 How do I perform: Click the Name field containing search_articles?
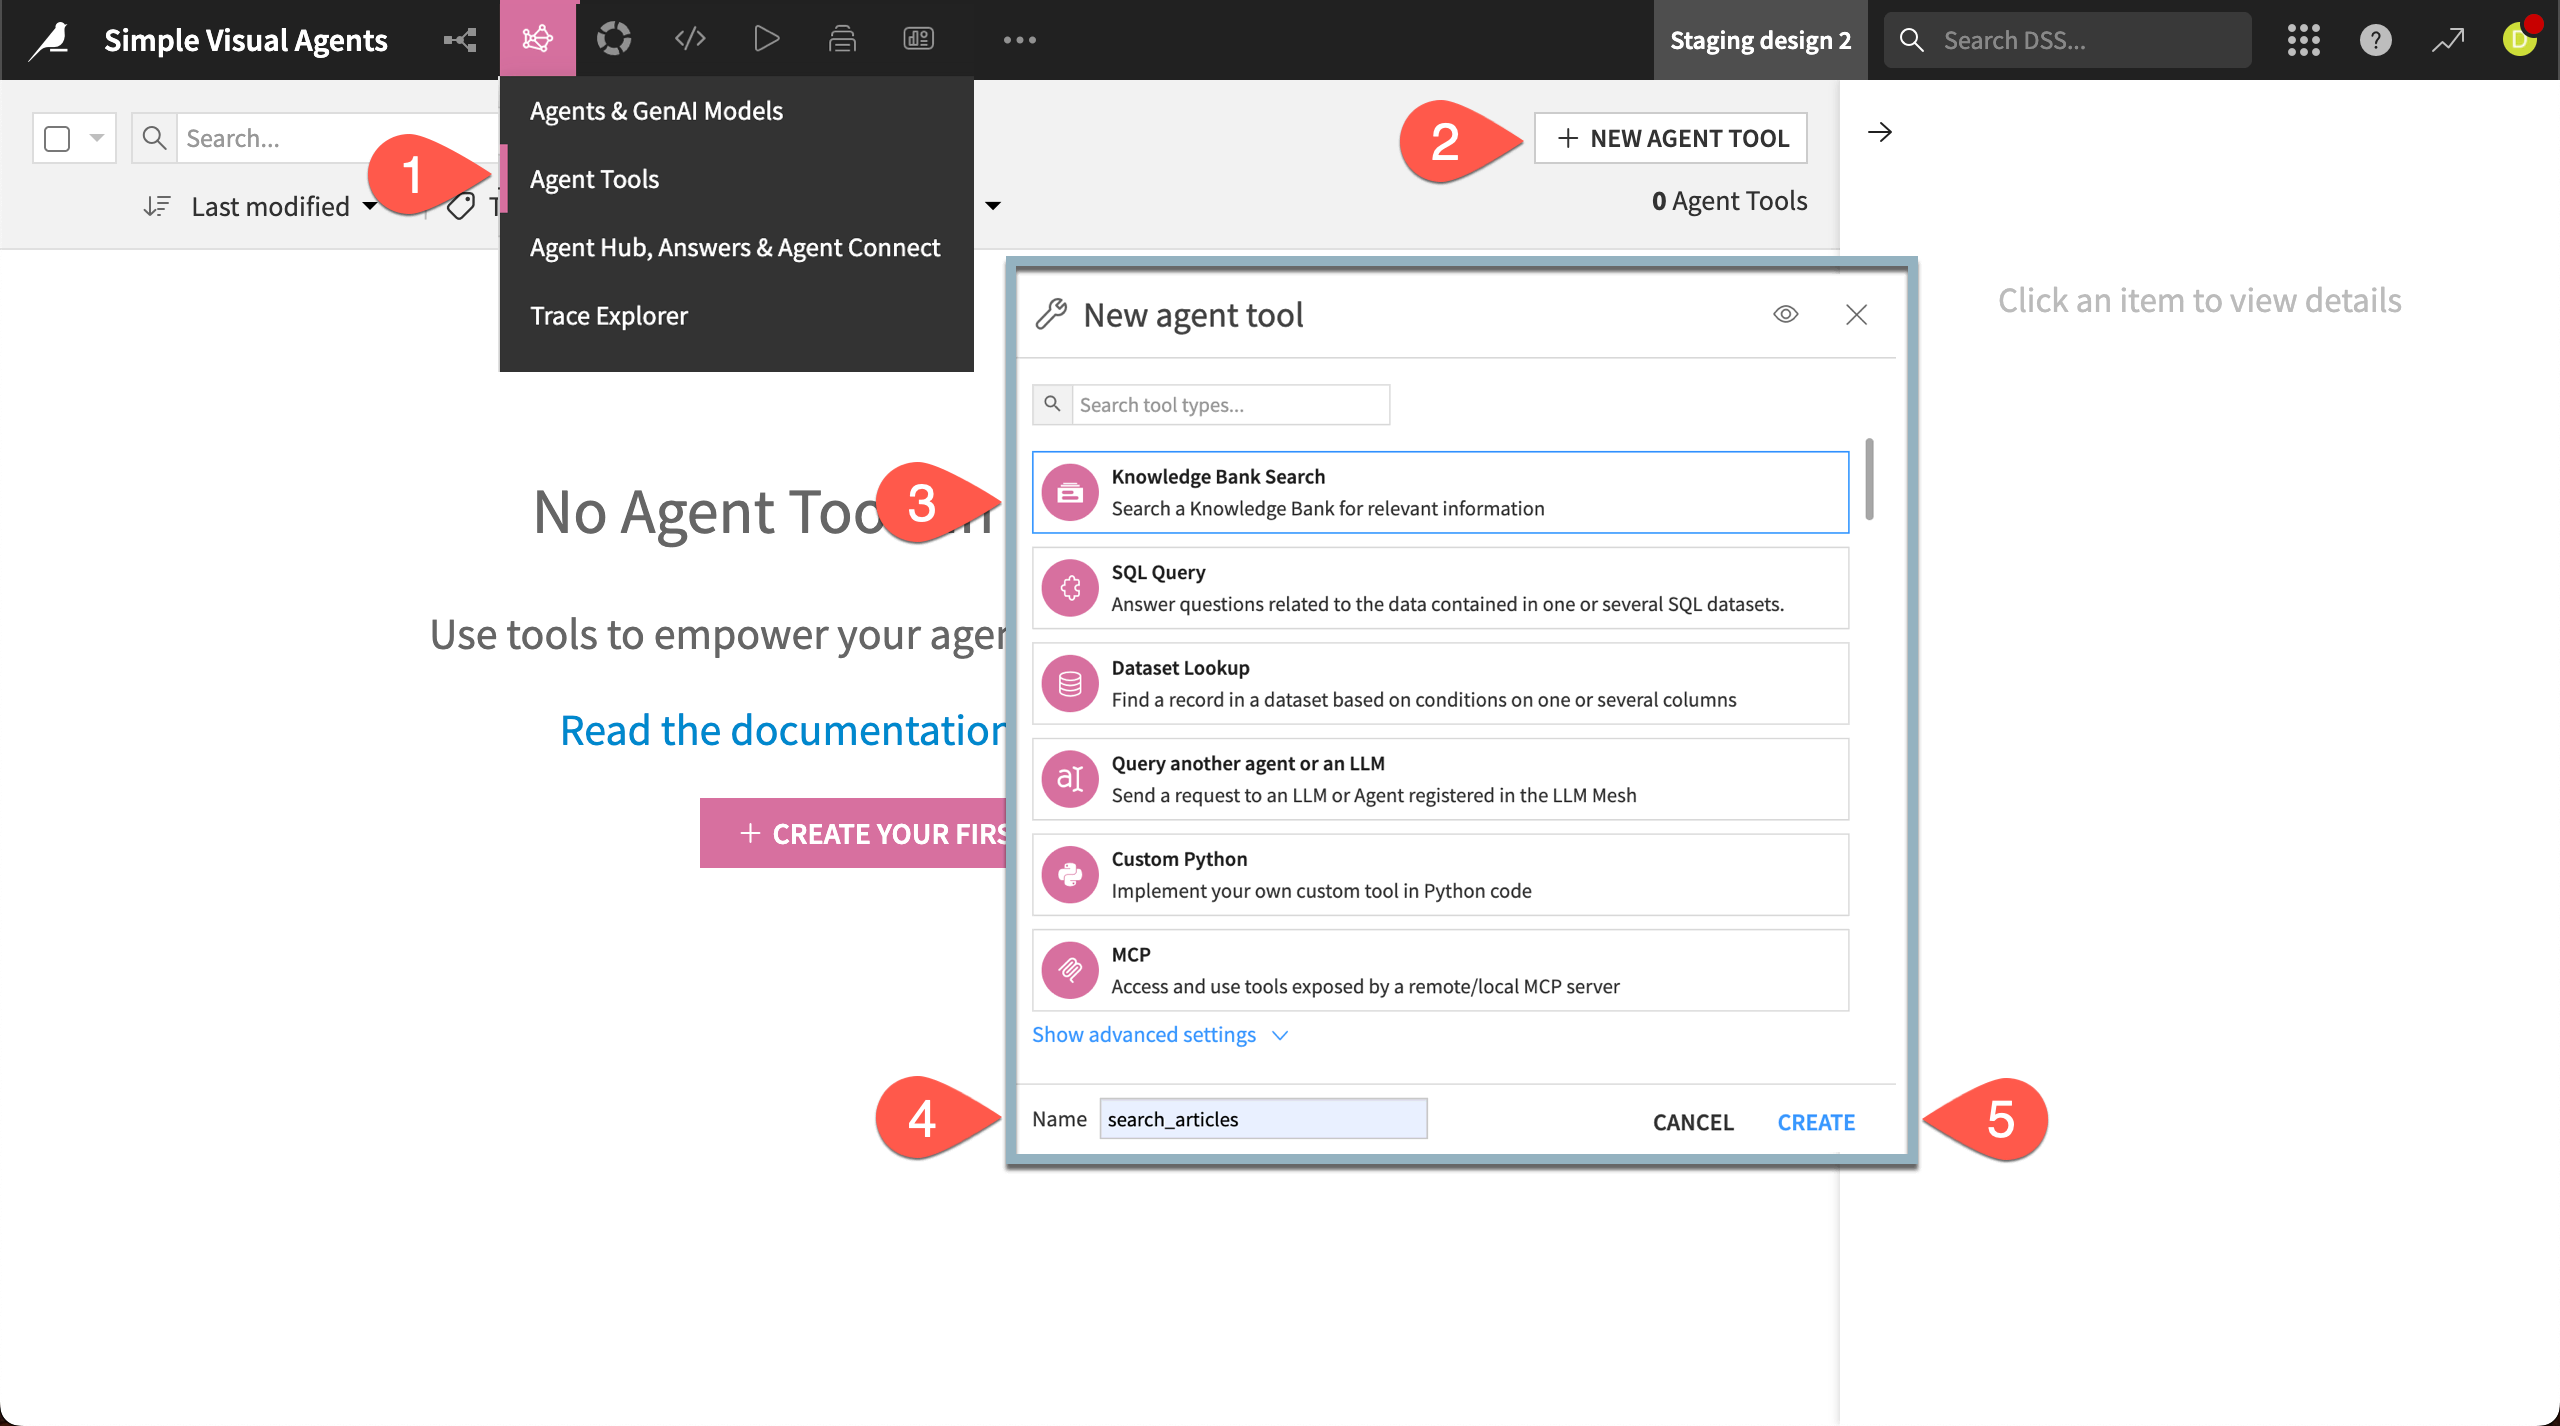click(x=1262, y=1118)
